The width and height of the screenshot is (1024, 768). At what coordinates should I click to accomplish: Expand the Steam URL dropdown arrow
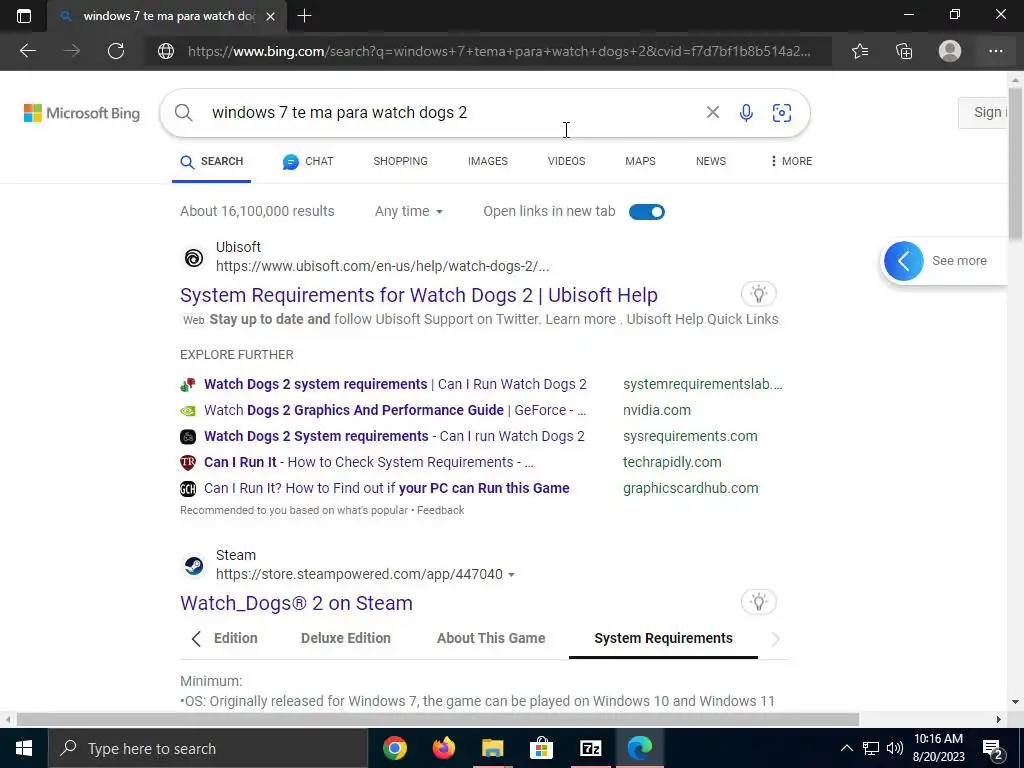[x=511, y=575]
